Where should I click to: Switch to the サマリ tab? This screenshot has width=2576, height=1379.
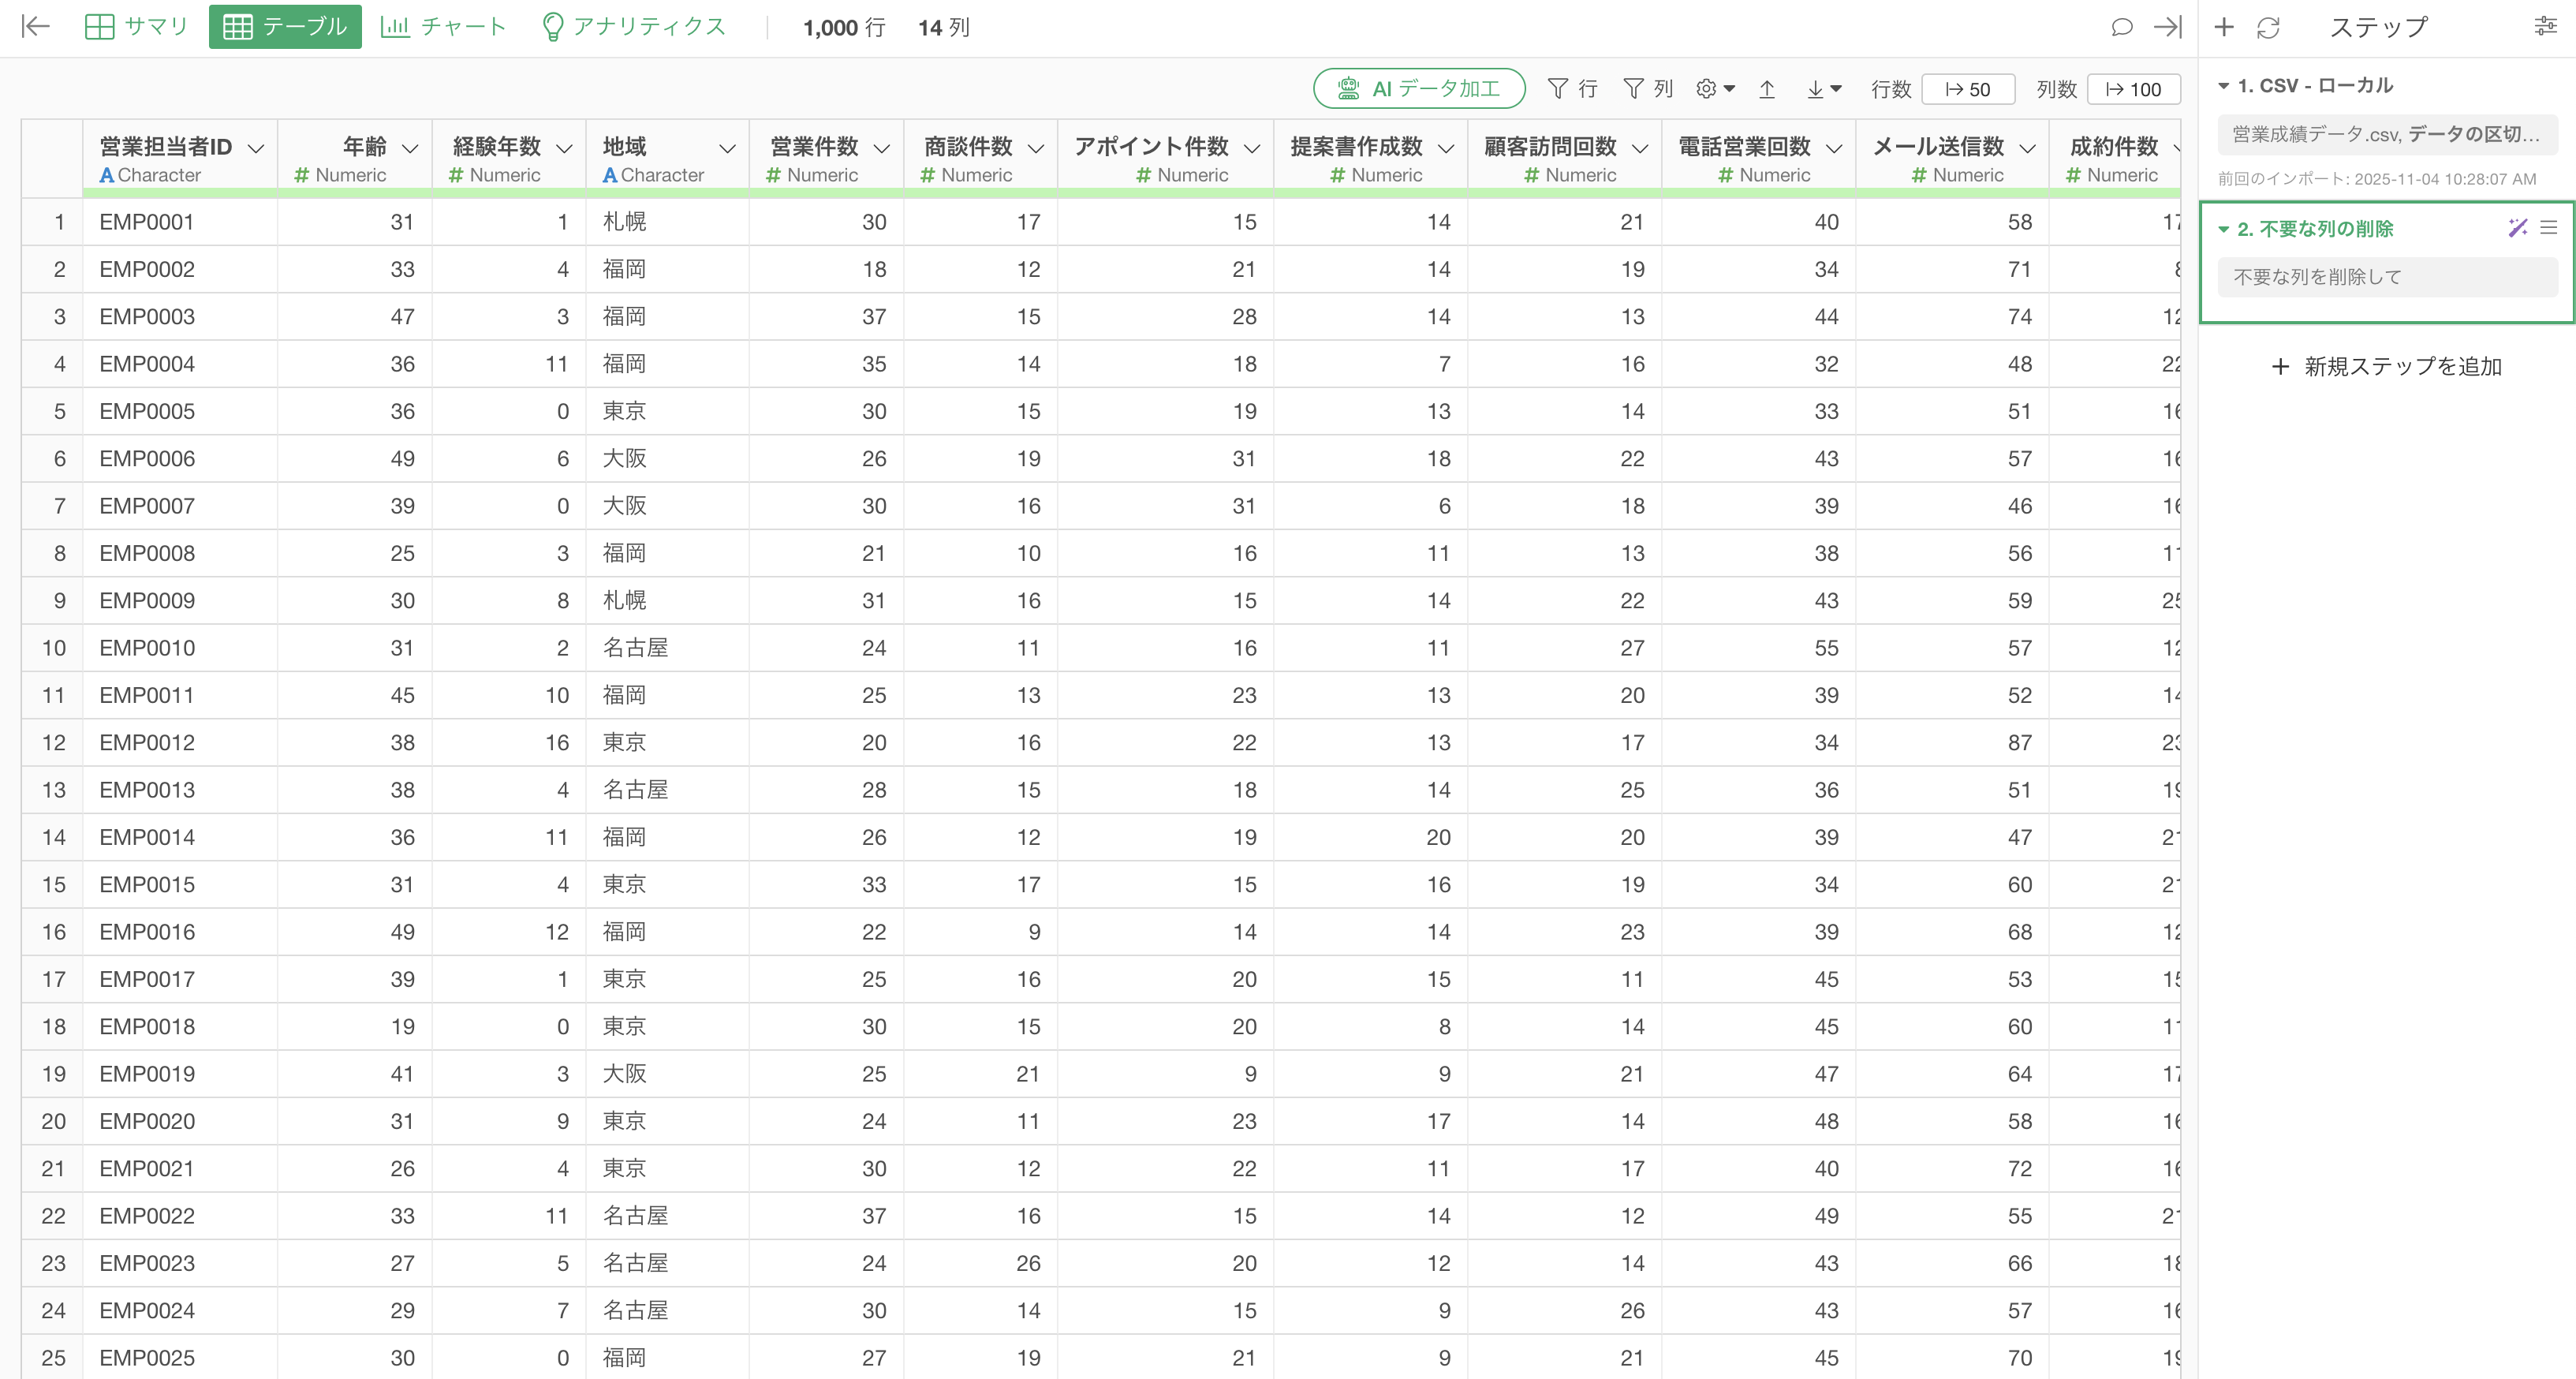pyautogui.click(x=137, y=27)
